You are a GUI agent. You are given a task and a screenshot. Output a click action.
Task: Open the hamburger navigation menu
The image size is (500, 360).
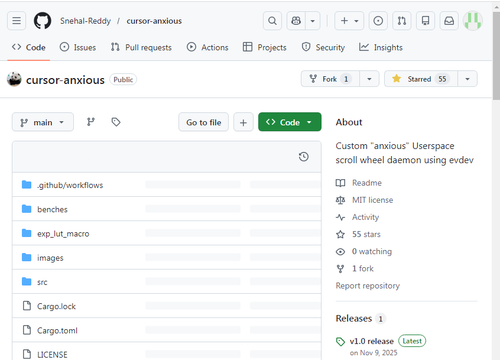[16, 21]
